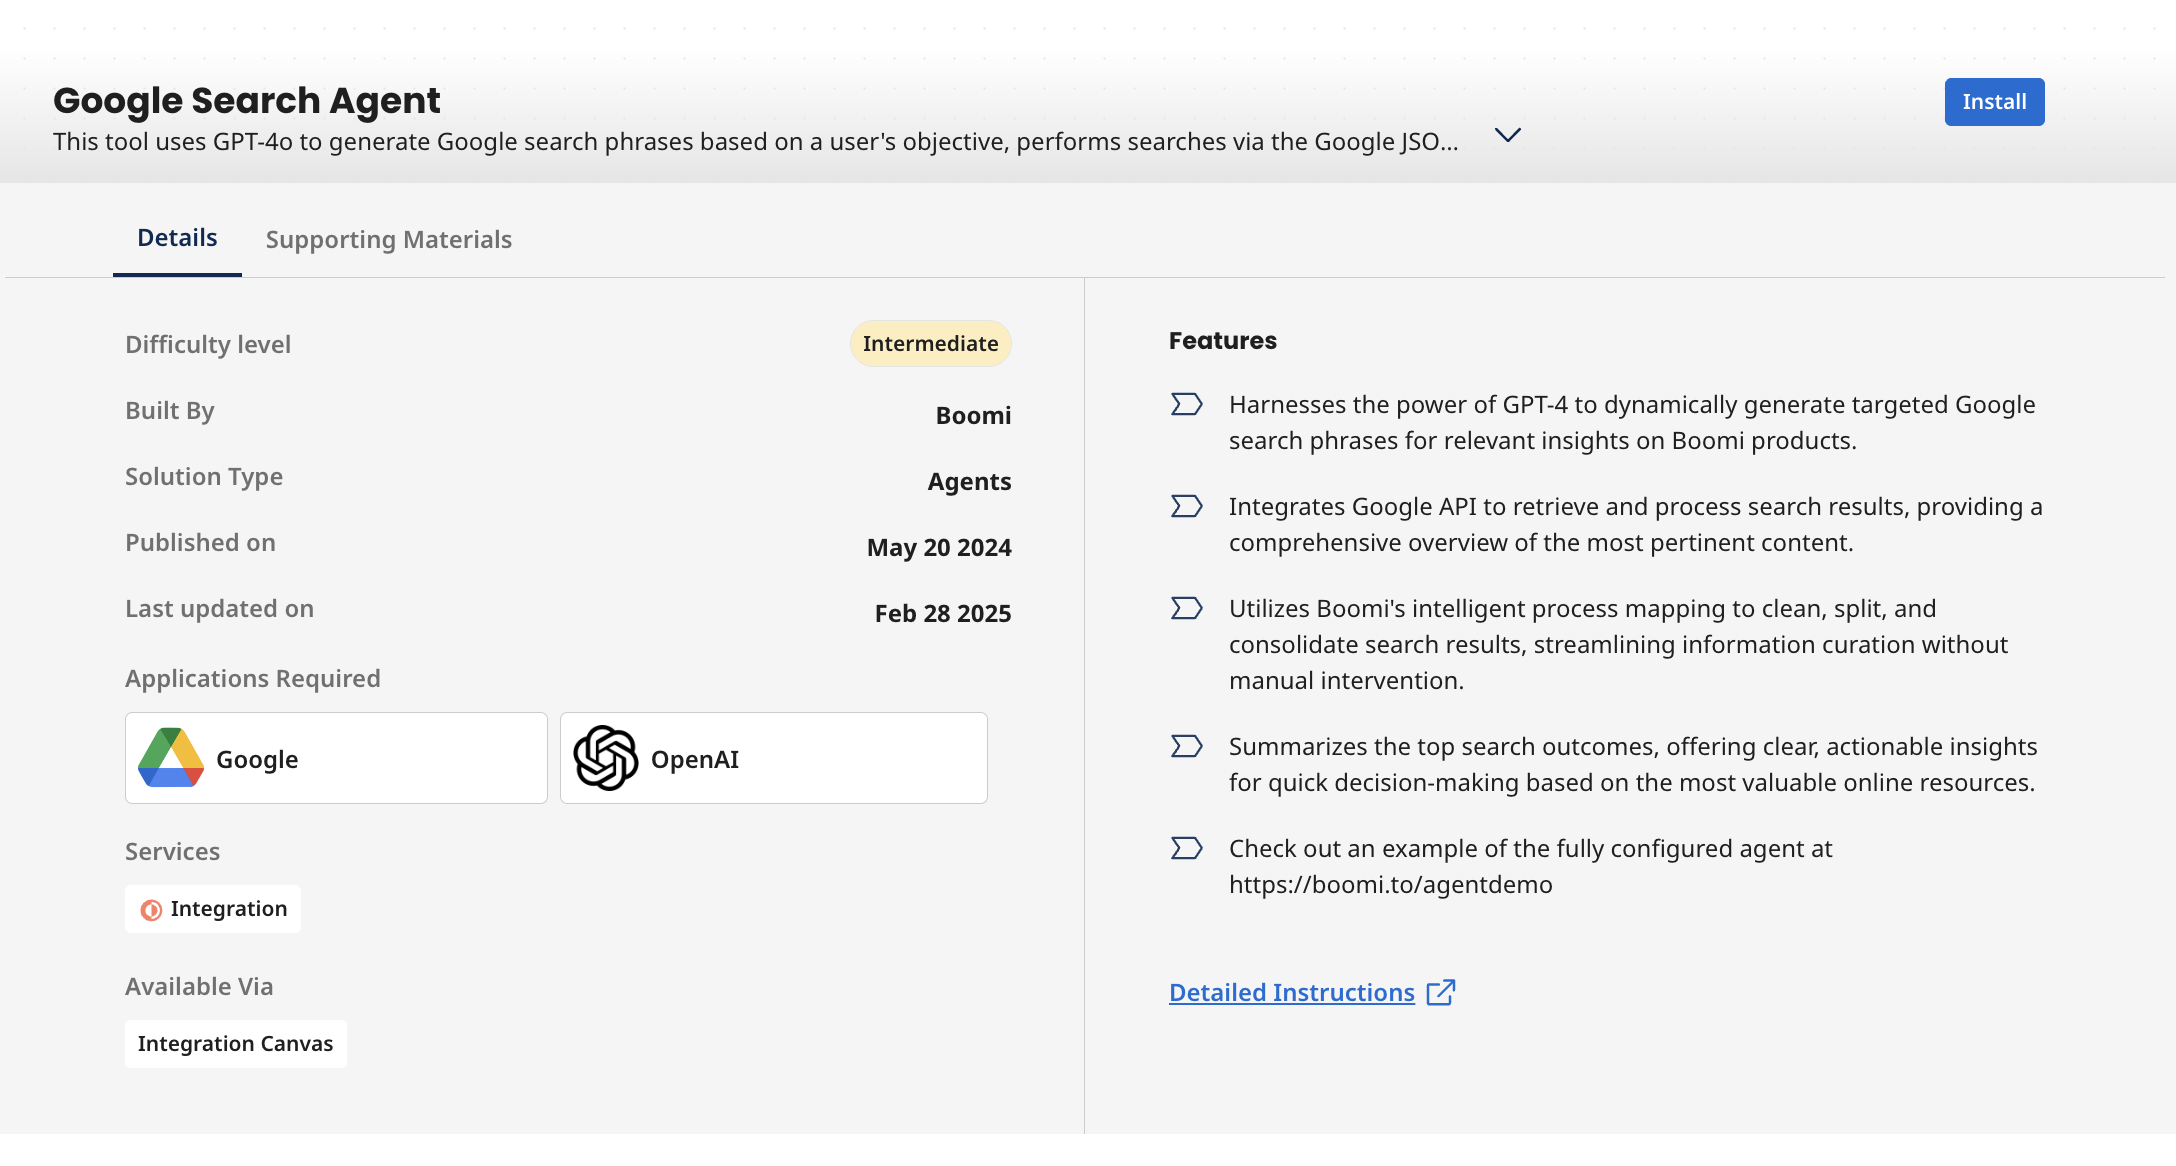Click the Google Drive logo icon
The width and height of the screenshot is (2176, 1166).
pos(171,758)
